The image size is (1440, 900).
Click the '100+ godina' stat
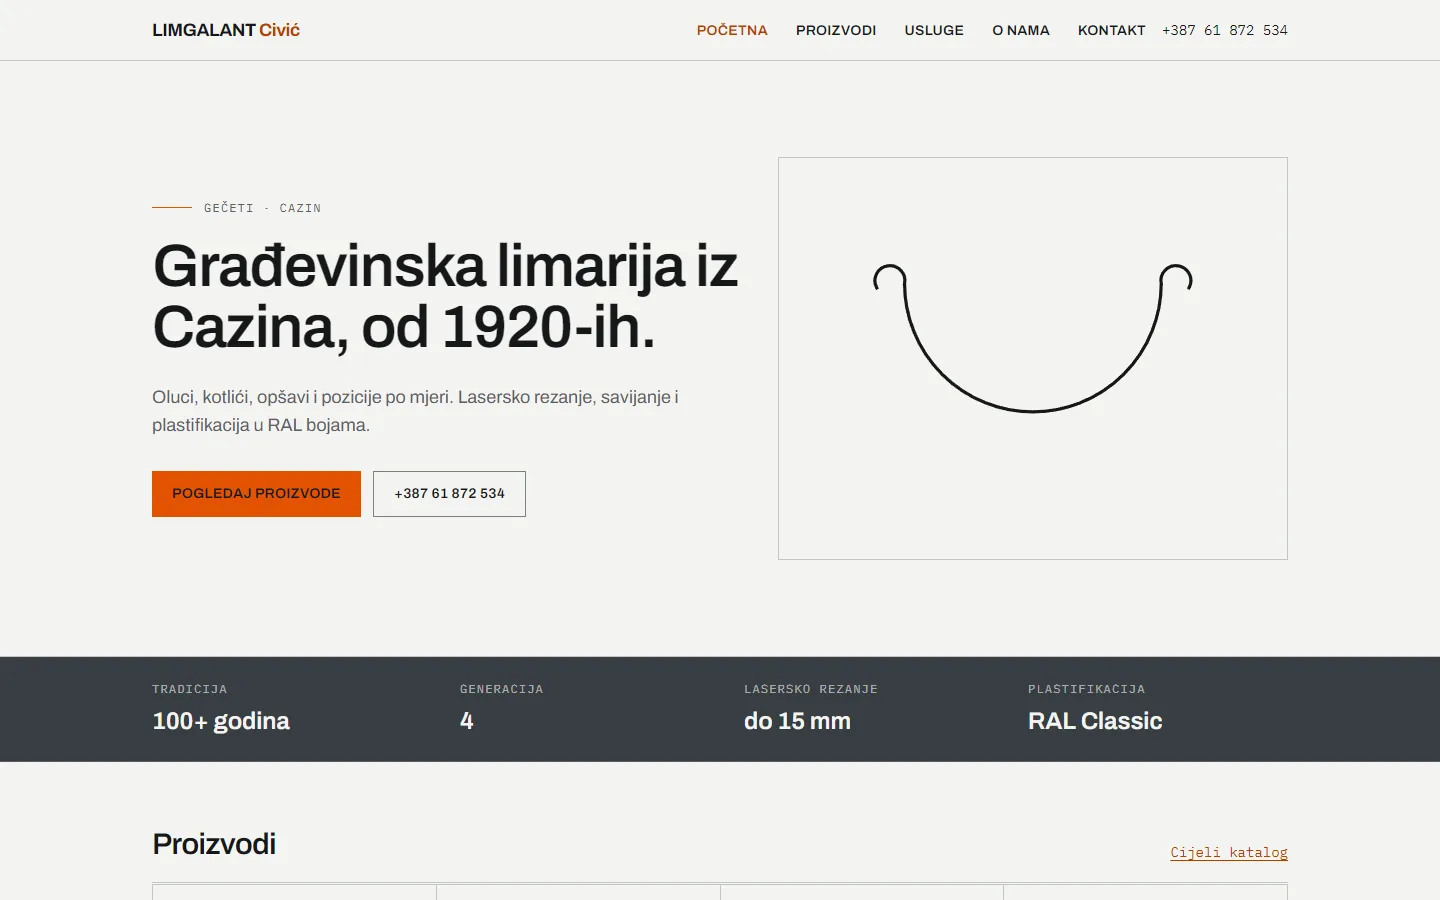click(221, 721)
